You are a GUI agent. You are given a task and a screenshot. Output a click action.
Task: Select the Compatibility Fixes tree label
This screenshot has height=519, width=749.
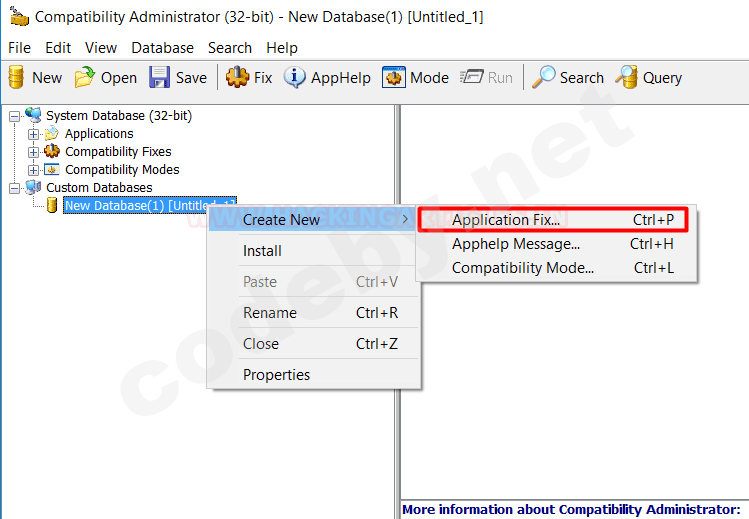pos(118,151)
